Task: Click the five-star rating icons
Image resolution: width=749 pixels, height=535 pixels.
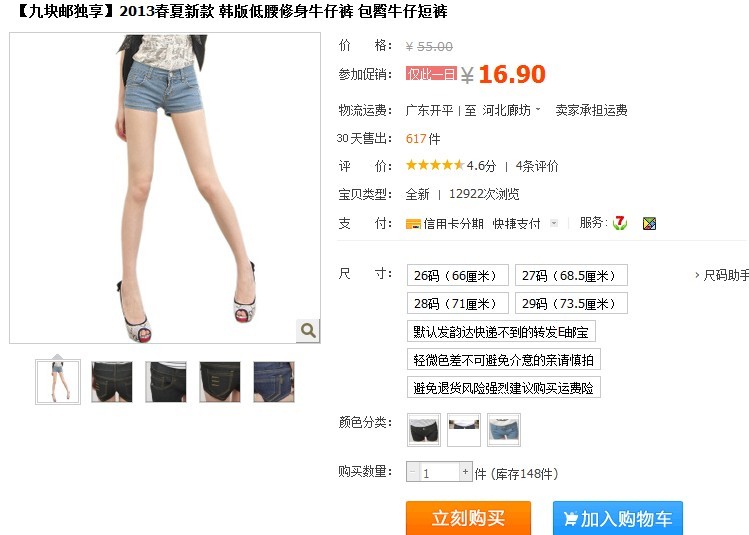Action: (x=434, y=165)
